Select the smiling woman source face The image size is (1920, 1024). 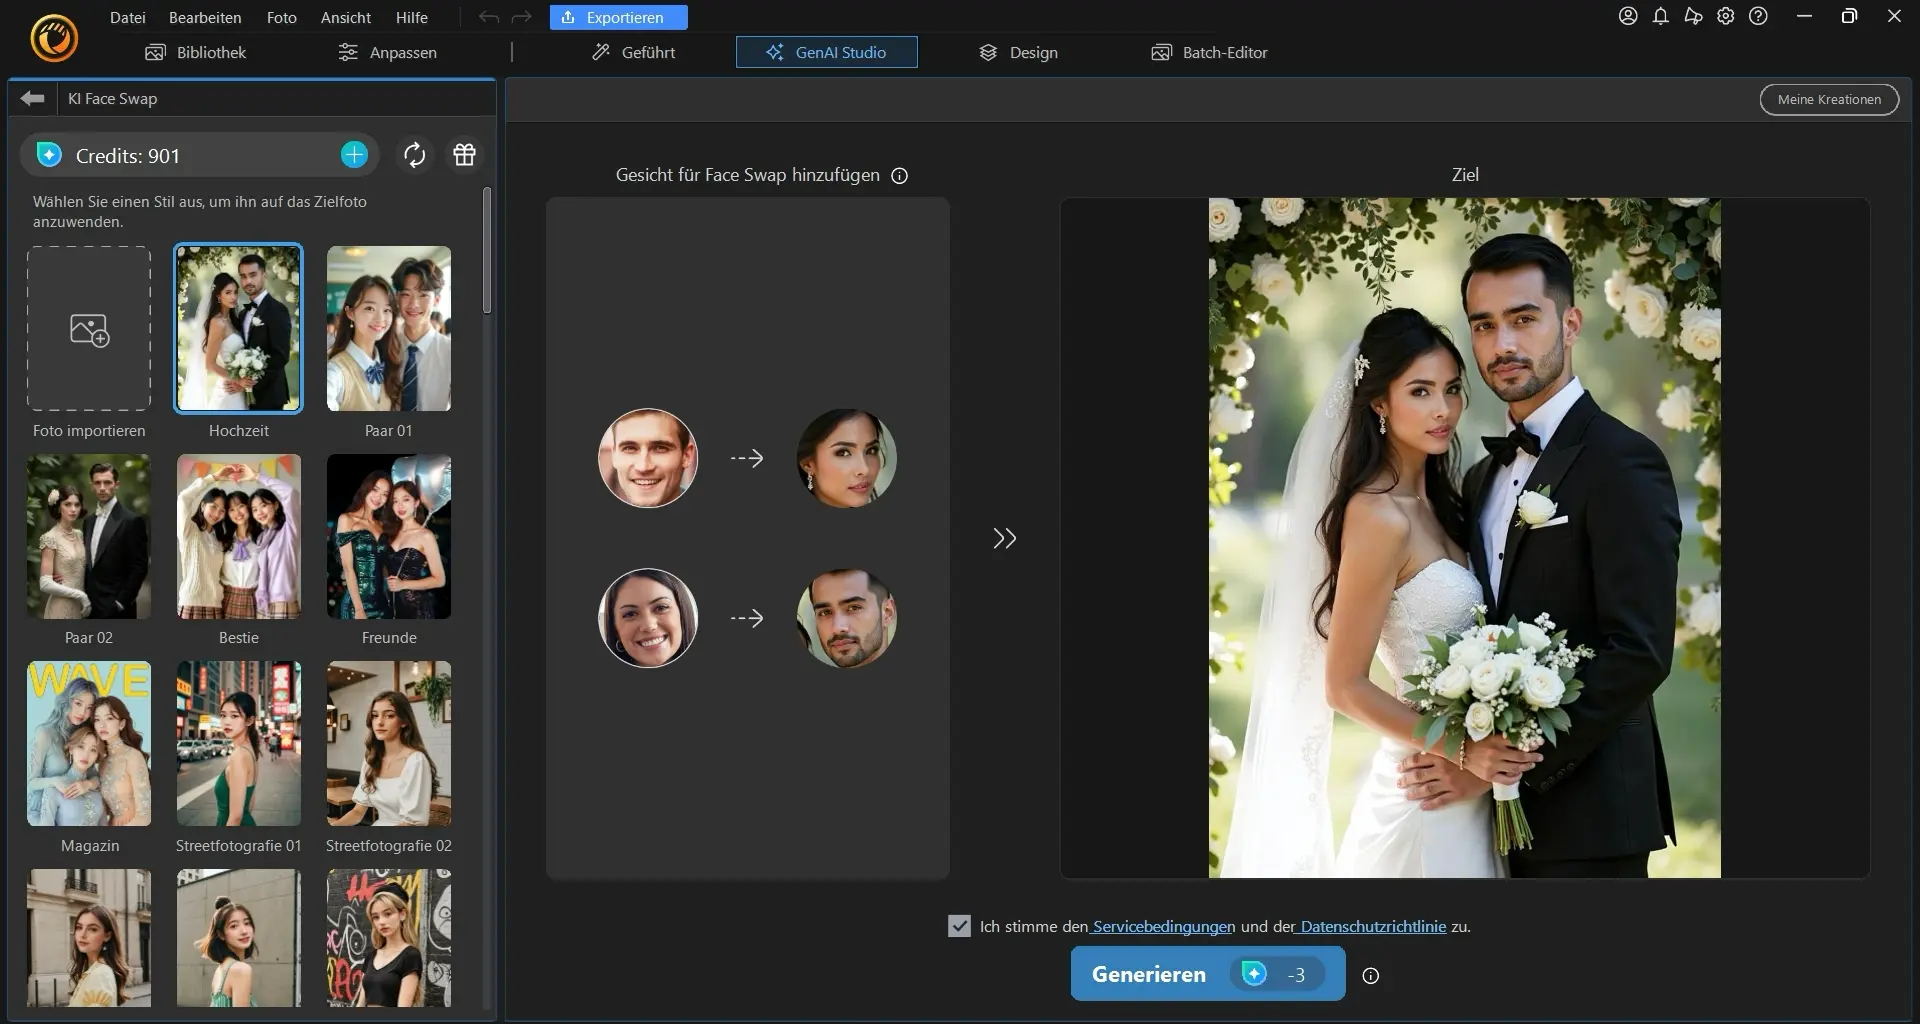click(x=648, y=618)
